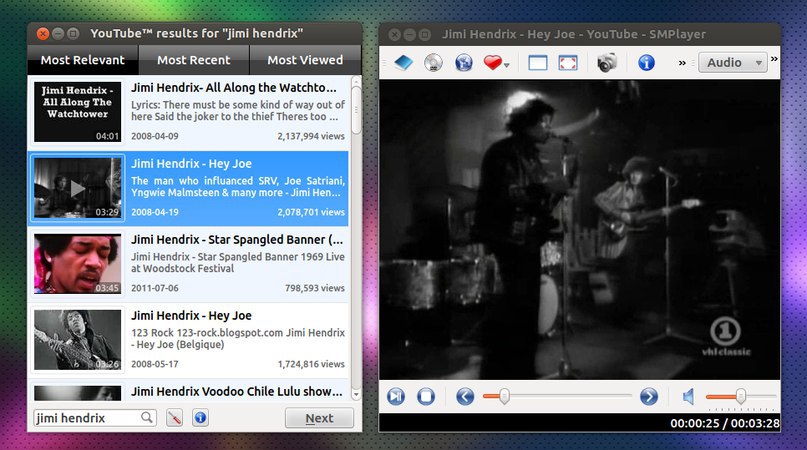Take a screenshot with the camera icon
This screenshot has width=807, height=450.
tap(607, 63)
